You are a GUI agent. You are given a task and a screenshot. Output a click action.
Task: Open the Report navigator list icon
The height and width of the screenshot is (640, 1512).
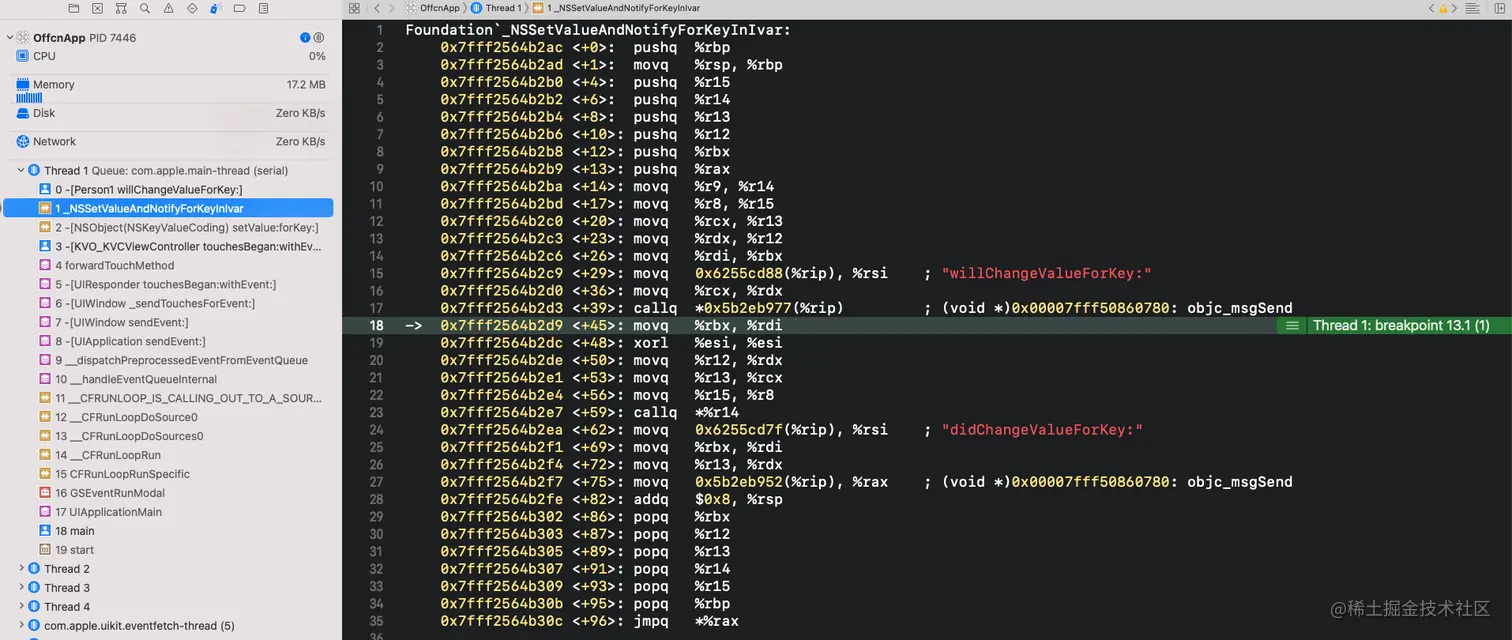263,8
